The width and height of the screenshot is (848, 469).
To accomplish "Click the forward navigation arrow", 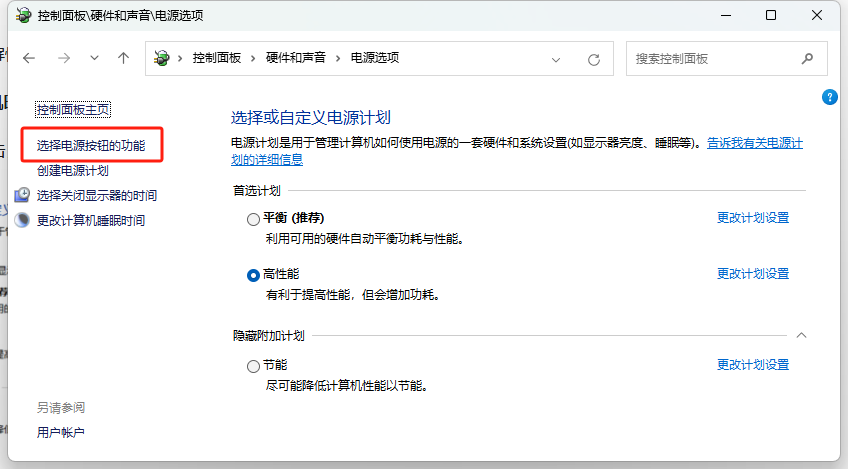I will [x=64, y=59].
